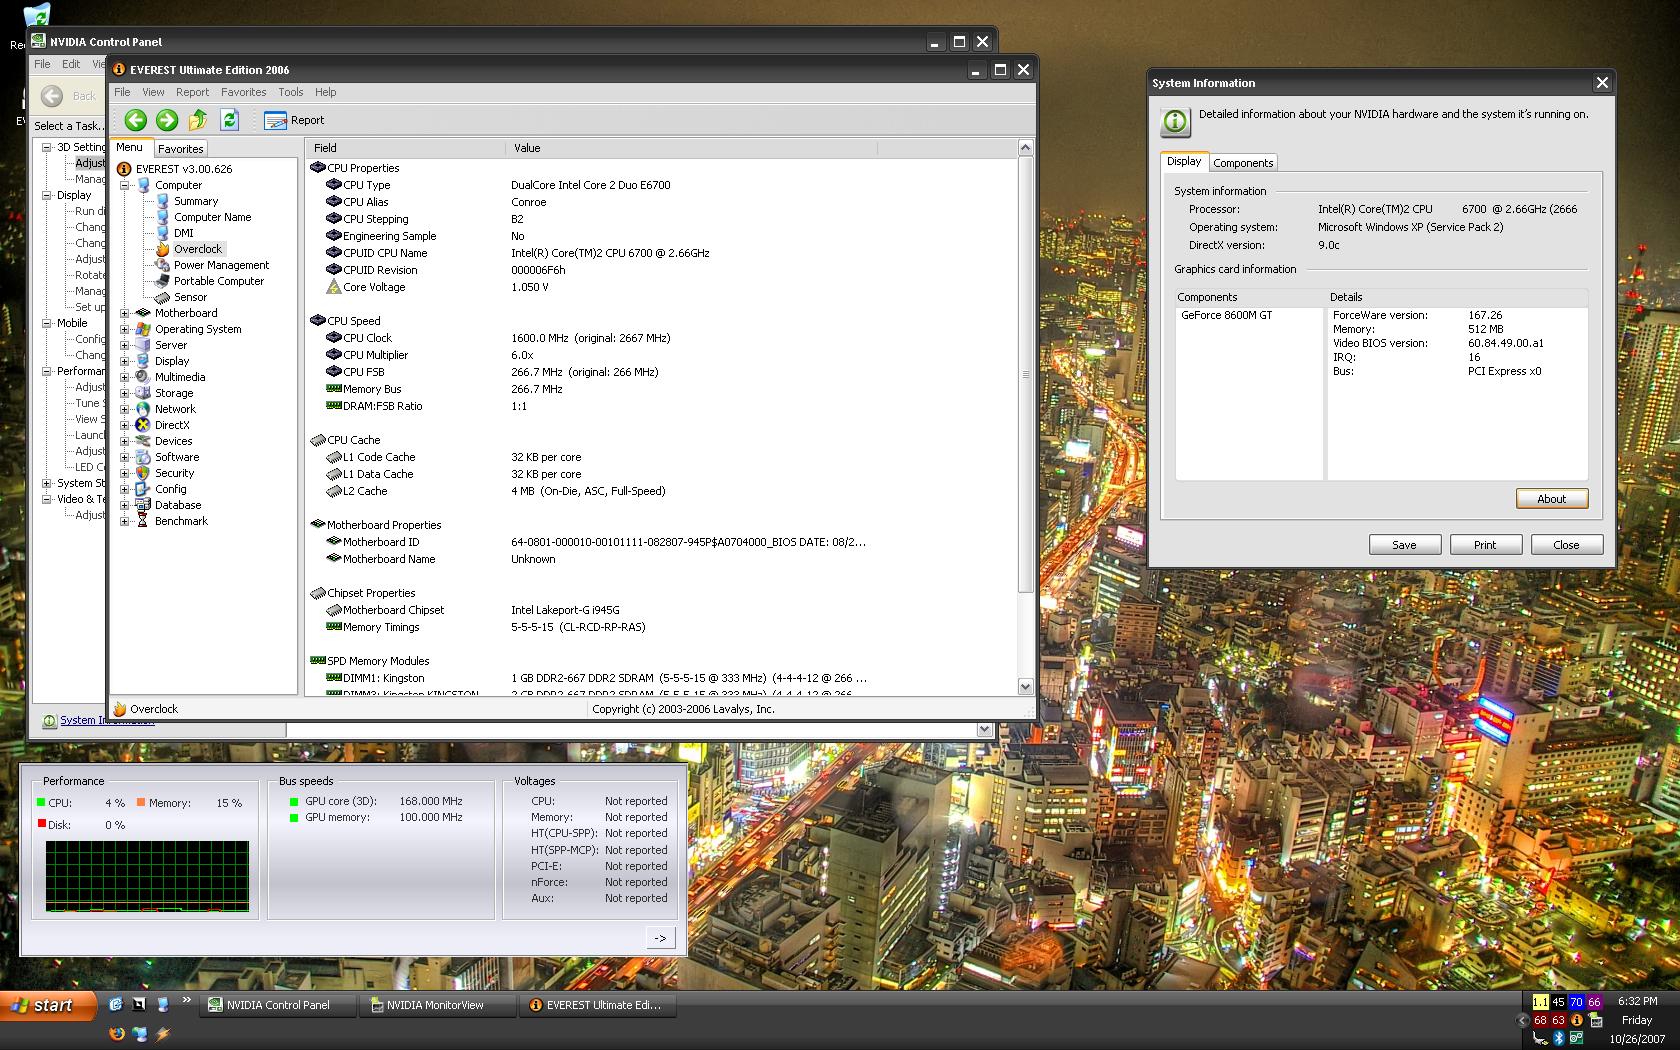This screenshot has height=1050, width=1680.
Task: Open the EVEREST Tools menu
Action: 290,92
